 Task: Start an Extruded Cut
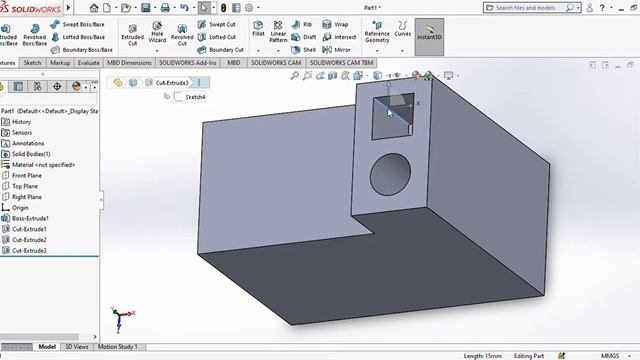pos(133,34)
